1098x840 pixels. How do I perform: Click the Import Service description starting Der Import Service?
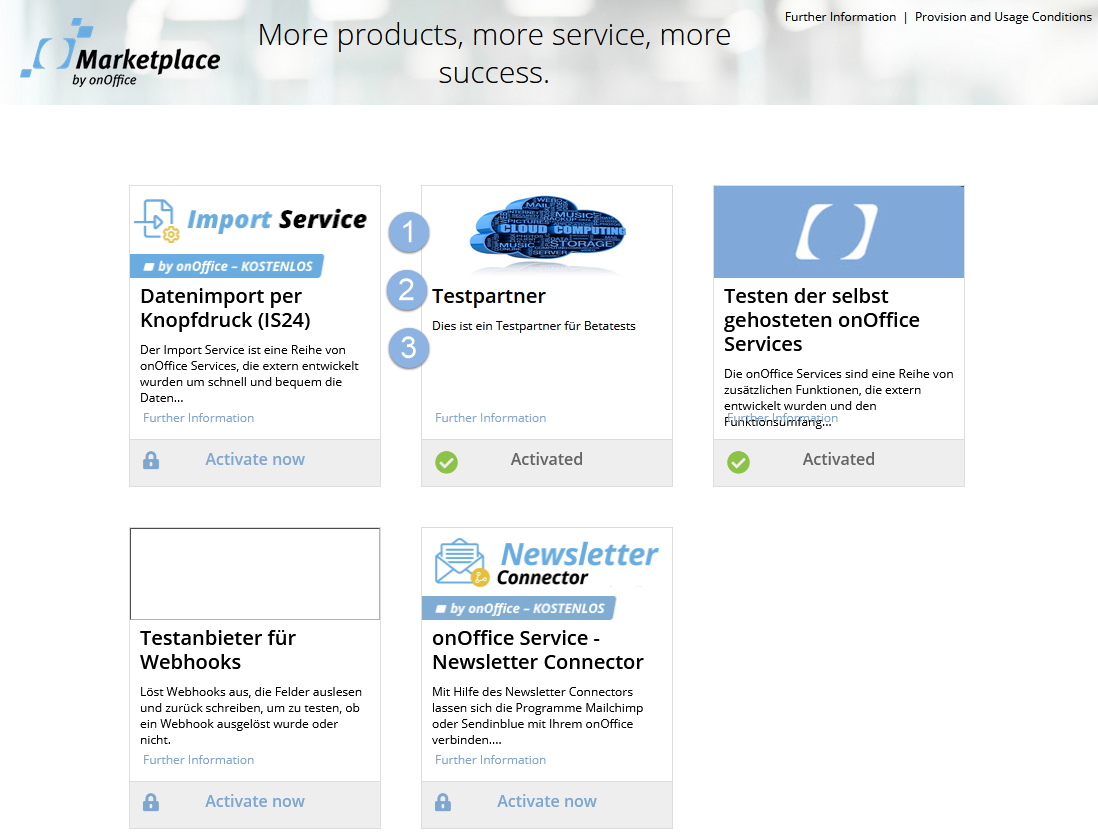249,374
